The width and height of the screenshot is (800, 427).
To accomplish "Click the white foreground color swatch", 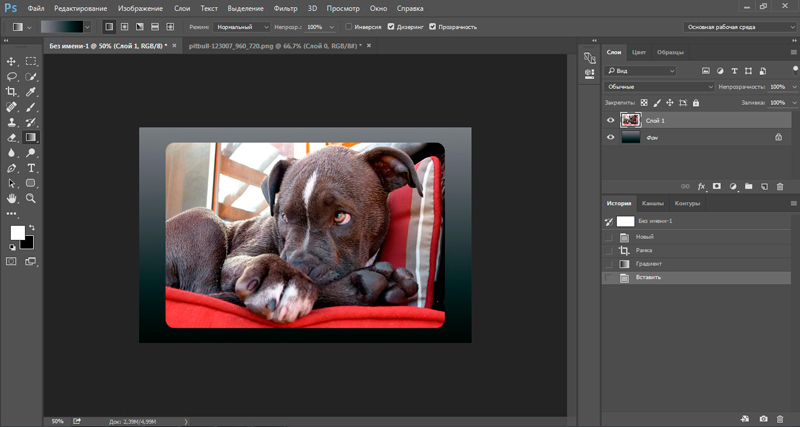I will tap(17, 233).
